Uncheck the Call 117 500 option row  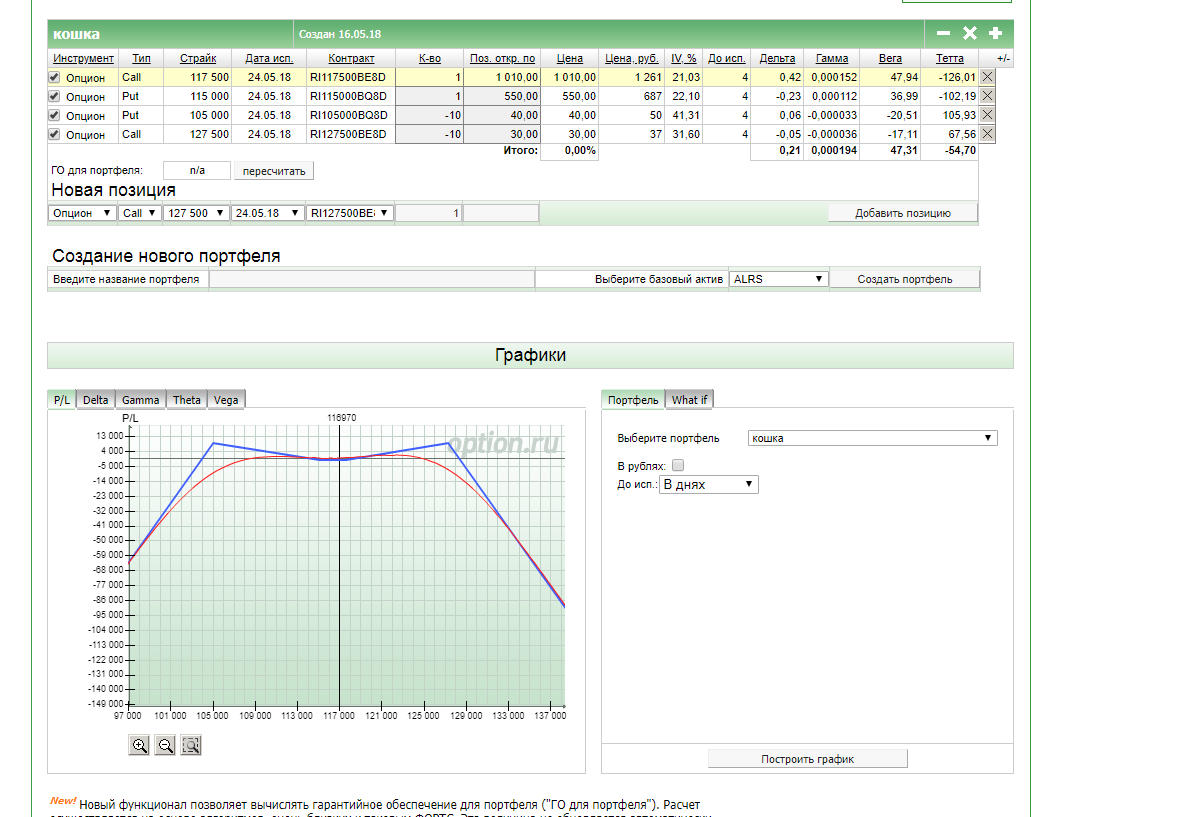54,77
